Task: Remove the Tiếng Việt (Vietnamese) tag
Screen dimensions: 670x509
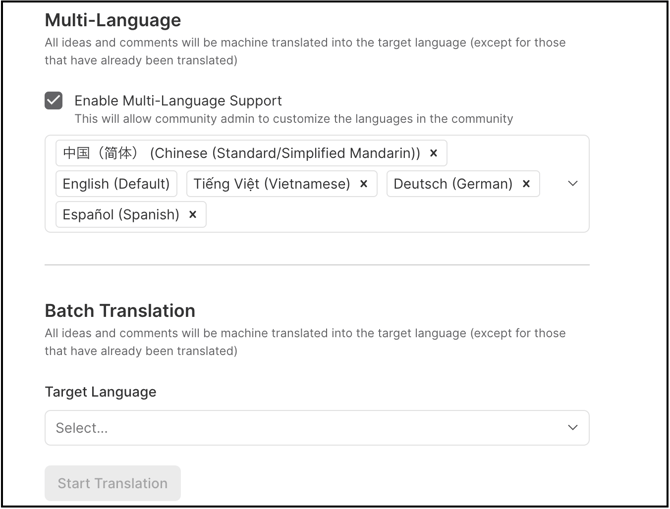Action: click(364, 184)
